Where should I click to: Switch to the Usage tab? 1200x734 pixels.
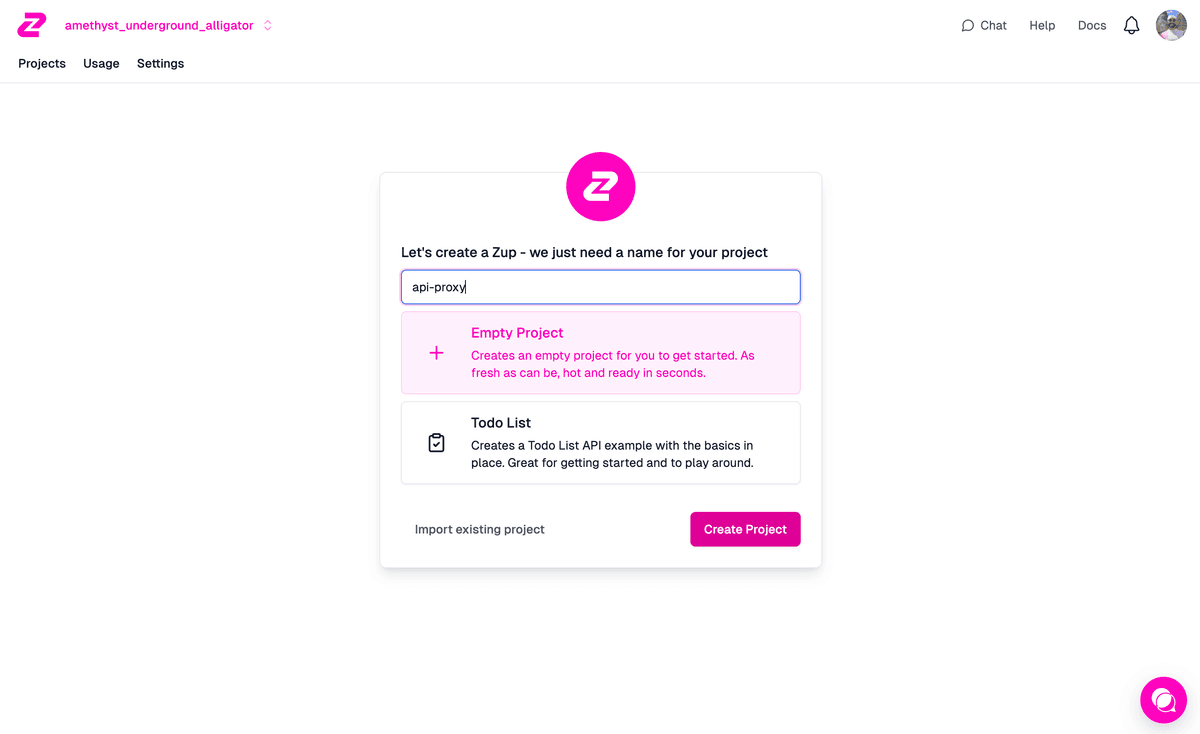pyautogui.click(x=101, y=63)
